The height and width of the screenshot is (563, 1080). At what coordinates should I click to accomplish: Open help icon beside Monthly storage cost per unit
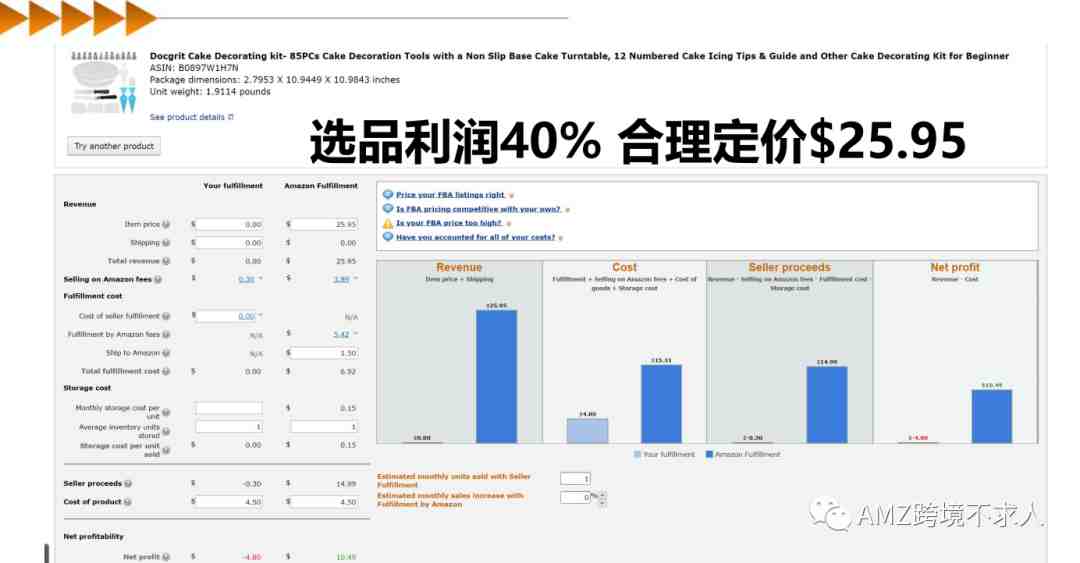pos(166,412)
